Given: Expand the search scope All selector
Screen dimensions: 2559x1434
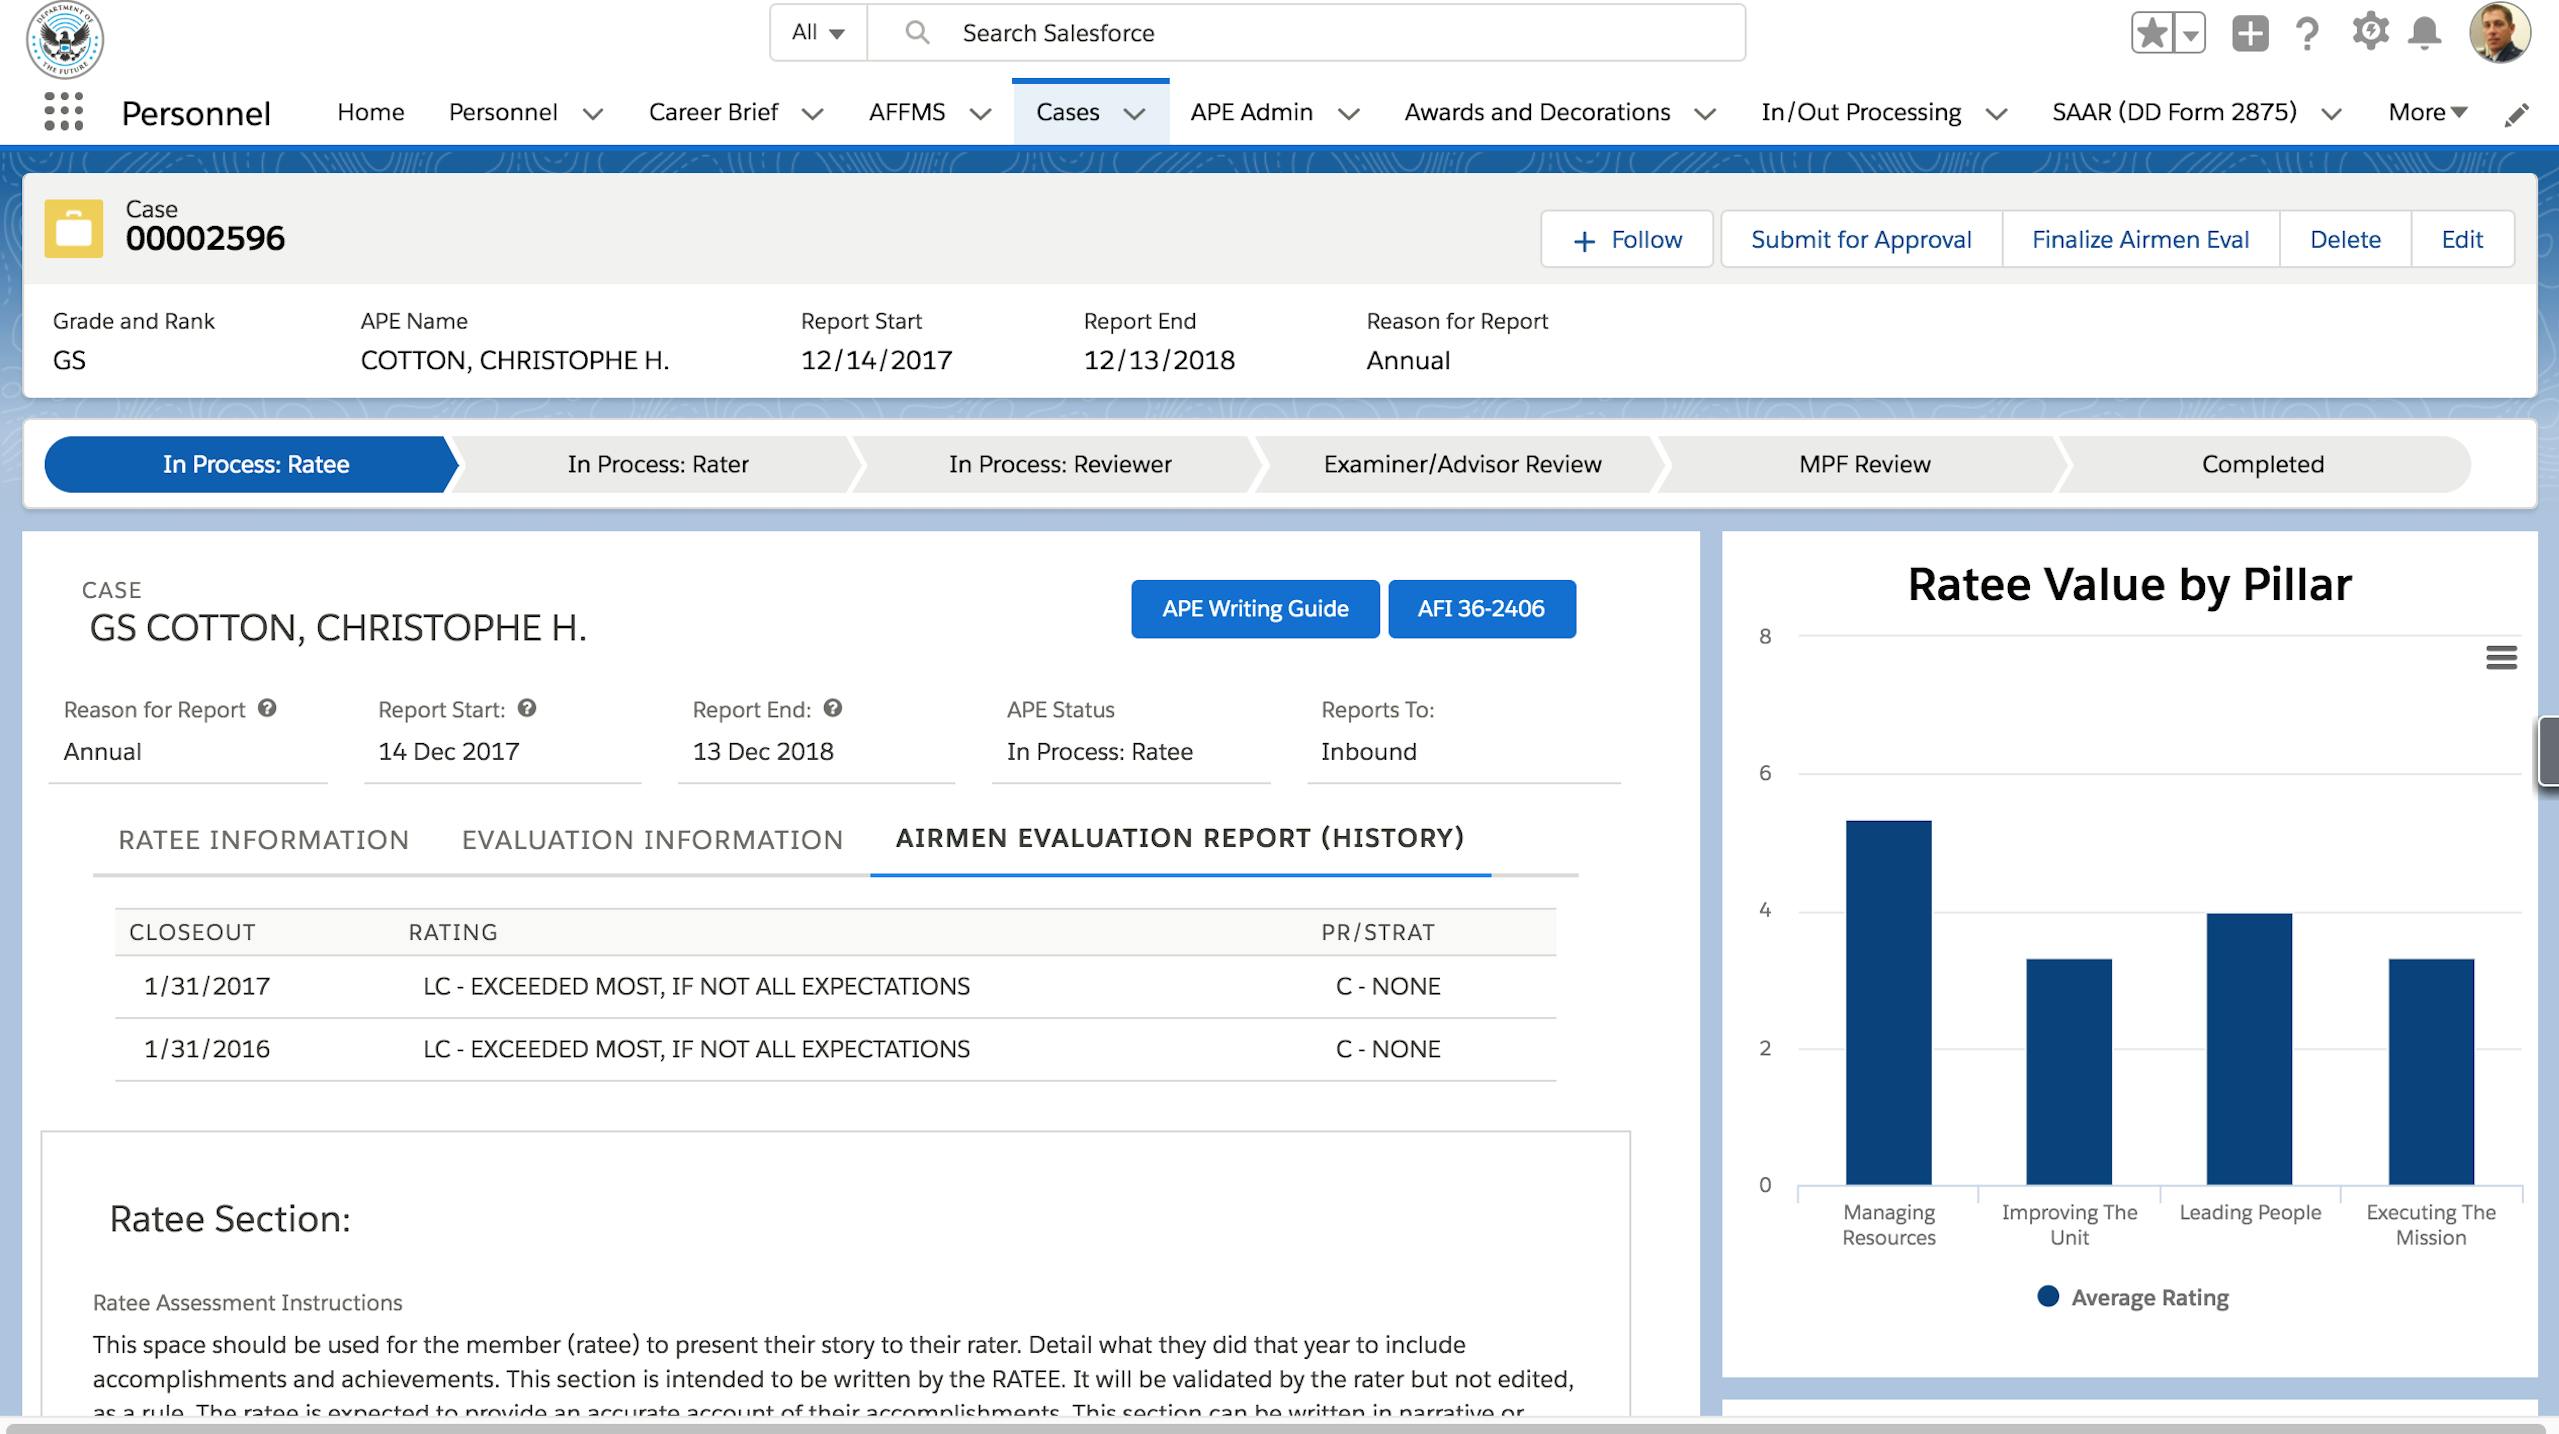Looking at the screenshot, I should pos(816,32).
